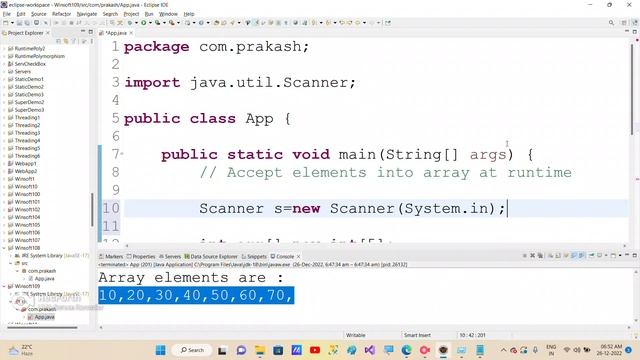The image size is (640, 360).
Task: Select Winsoft100 project
Action: tap(27, 194)
